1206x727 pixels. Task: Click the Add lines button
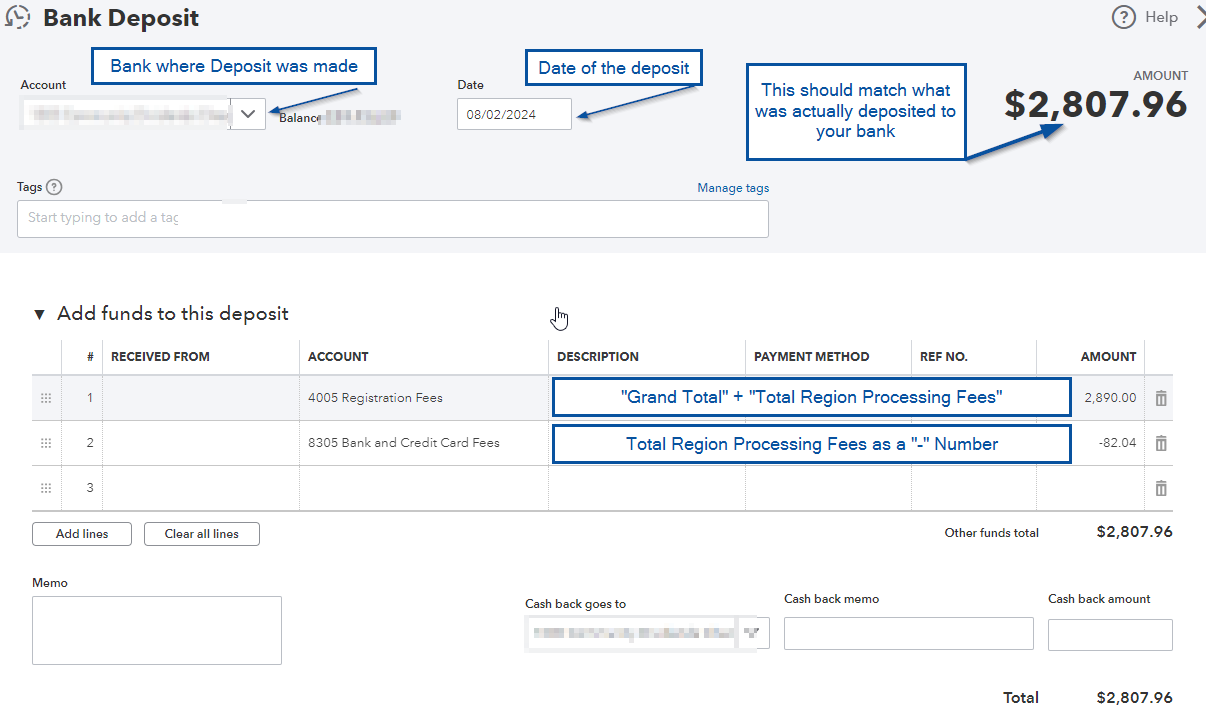82,534
